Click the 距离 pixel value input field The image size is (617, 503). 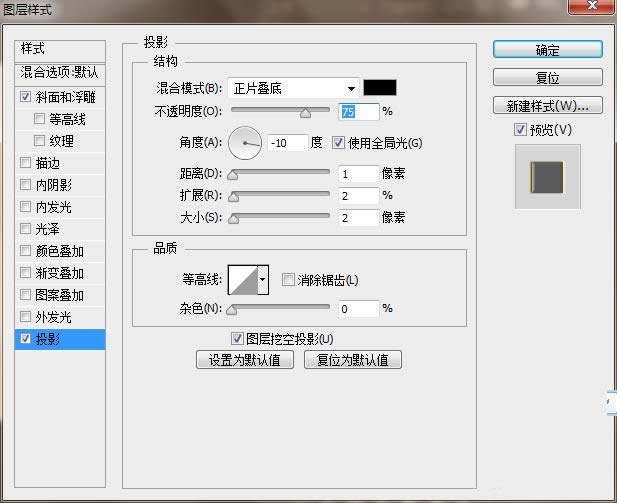click(357, 174)
